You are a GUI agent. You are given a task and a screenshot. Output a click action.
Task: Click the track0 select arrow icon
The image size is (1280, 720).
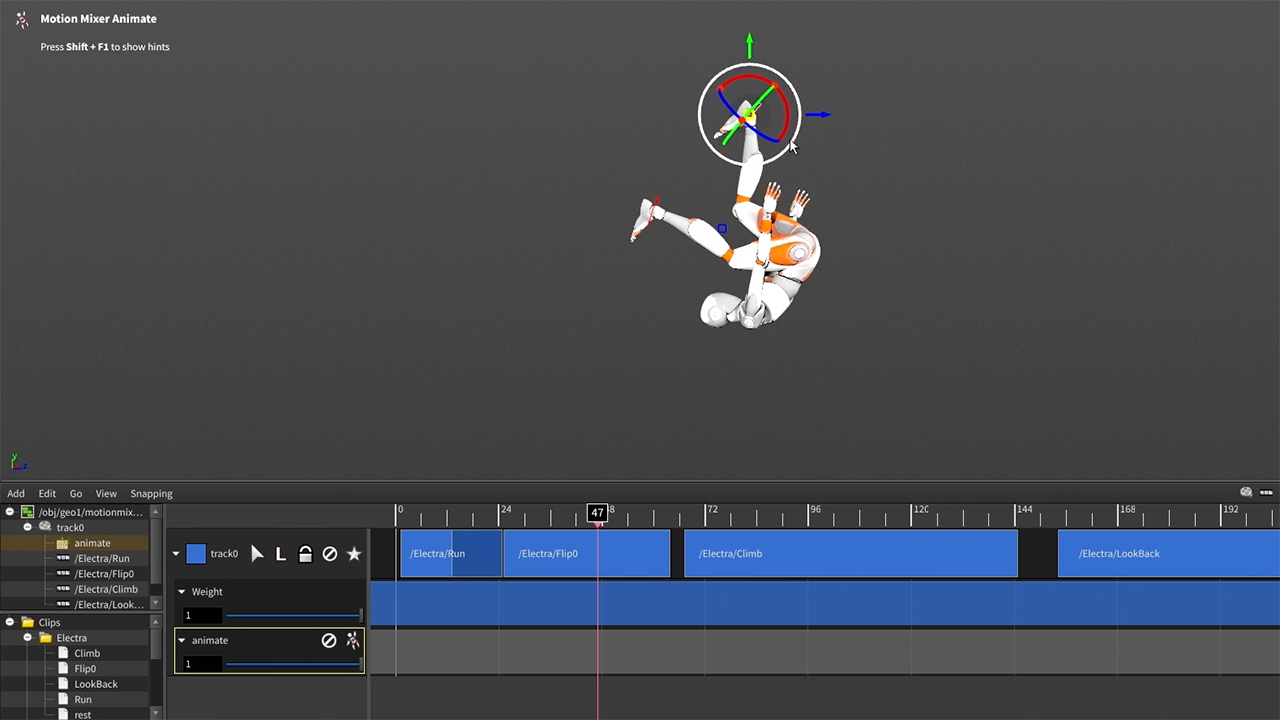tap(257, 554)
